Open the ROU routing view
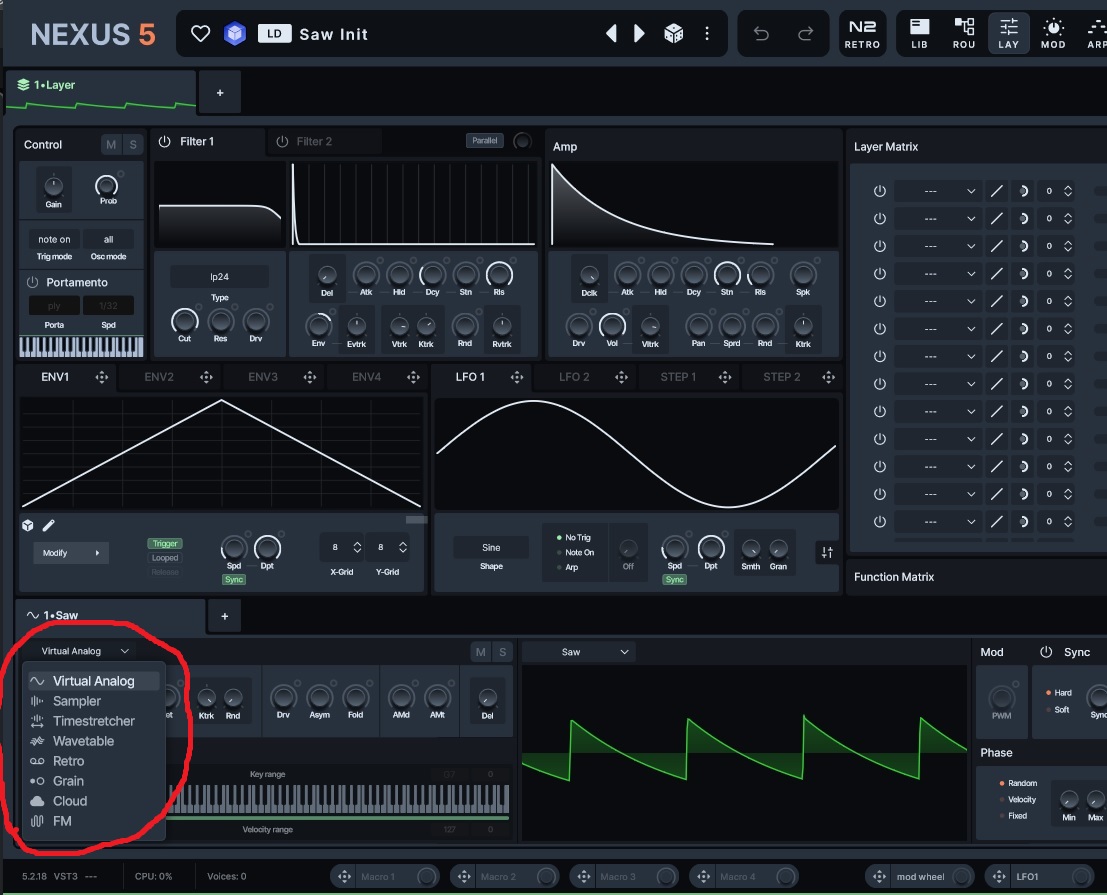The image size is (1107, 895). (x=964, y=33)
